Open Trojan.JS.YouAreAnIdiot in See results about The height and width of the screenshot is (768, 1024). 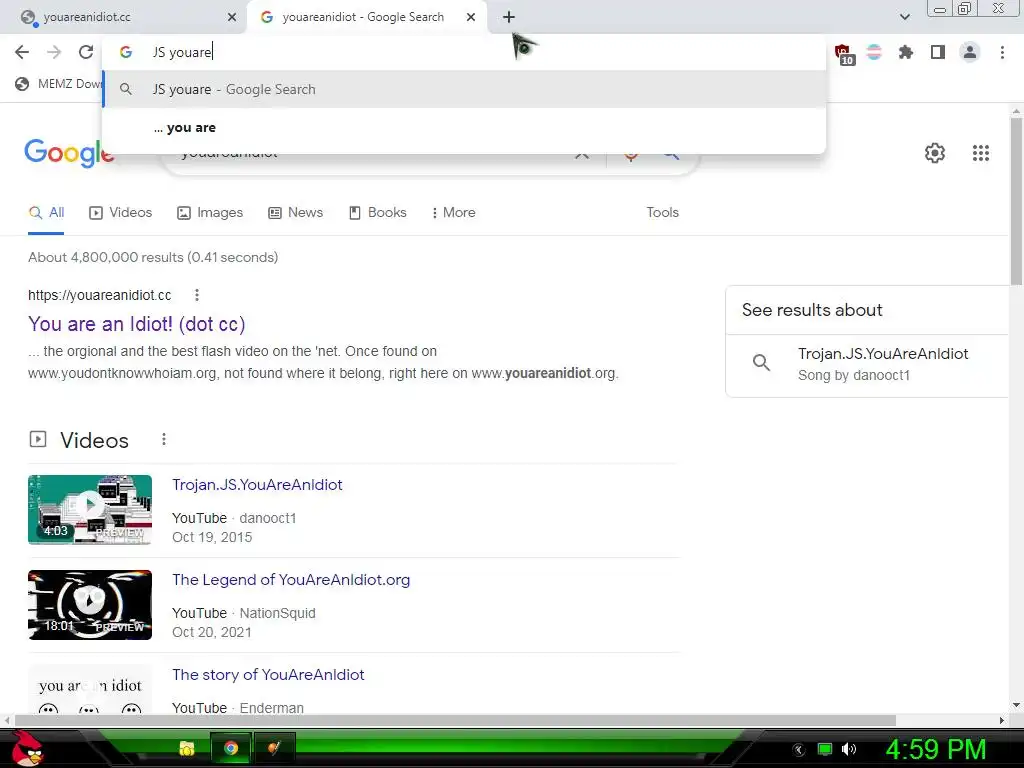tap(883, 354)
